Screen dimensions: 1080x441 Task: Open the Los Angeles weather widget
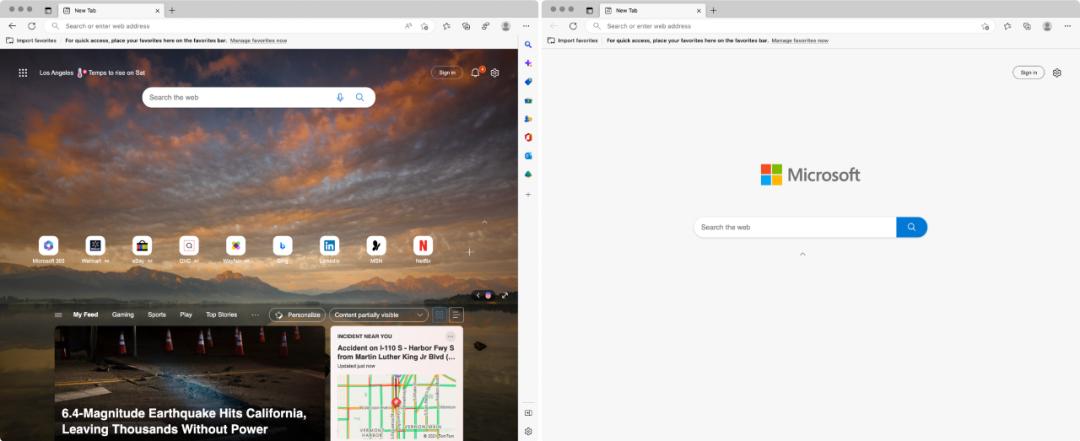click(x=92, y=72)
